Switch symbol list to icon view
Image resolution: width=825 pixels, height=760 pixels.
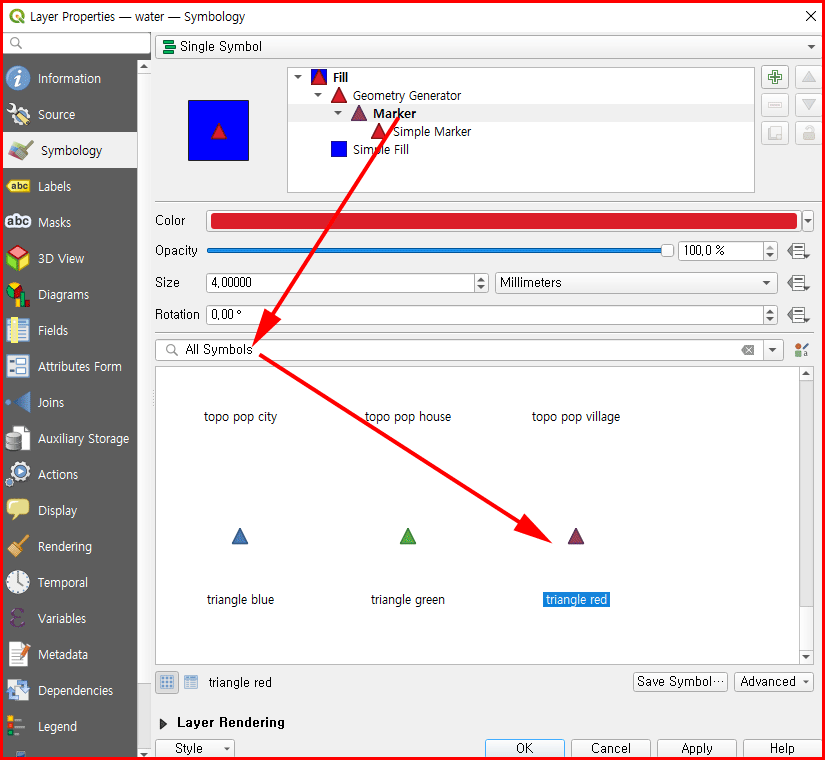point(167,683)
